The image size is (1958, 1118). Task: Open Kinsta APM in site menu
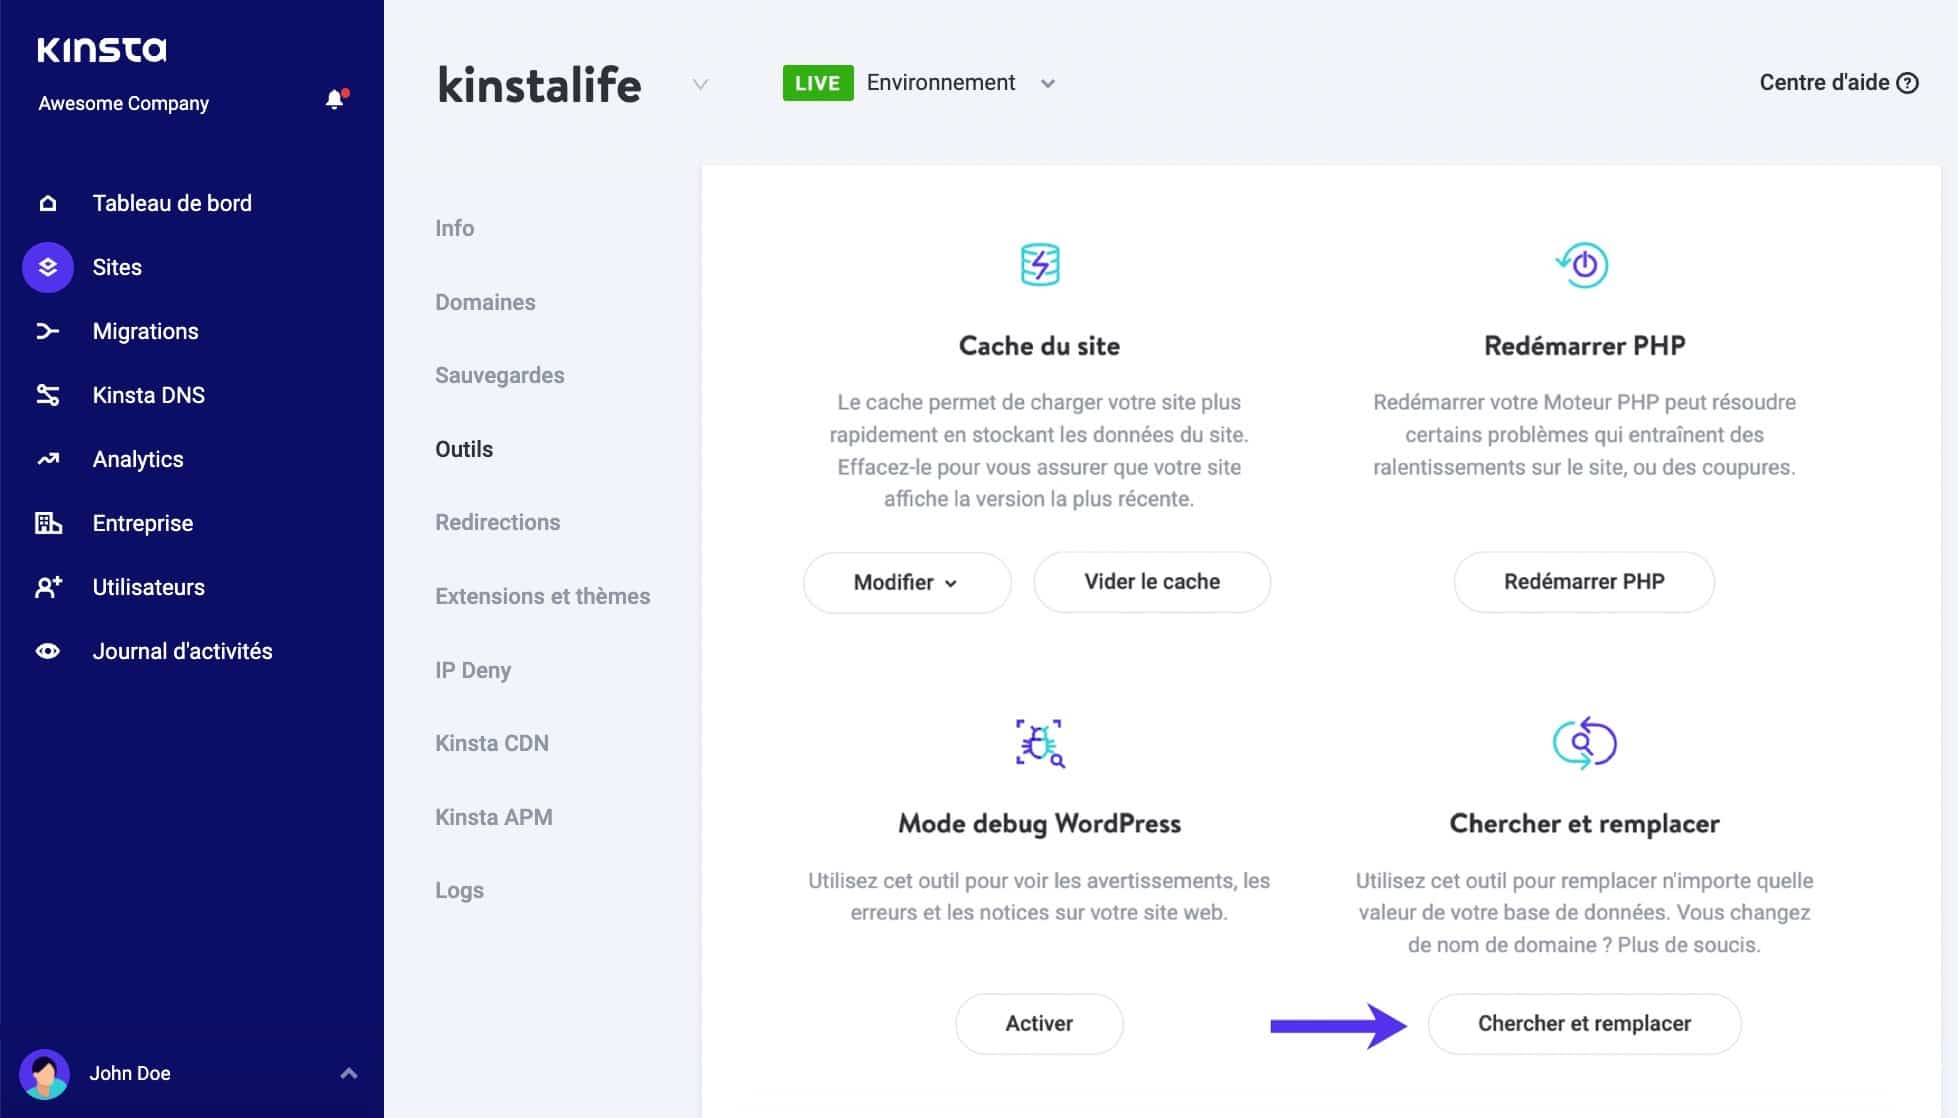point(493,818)
